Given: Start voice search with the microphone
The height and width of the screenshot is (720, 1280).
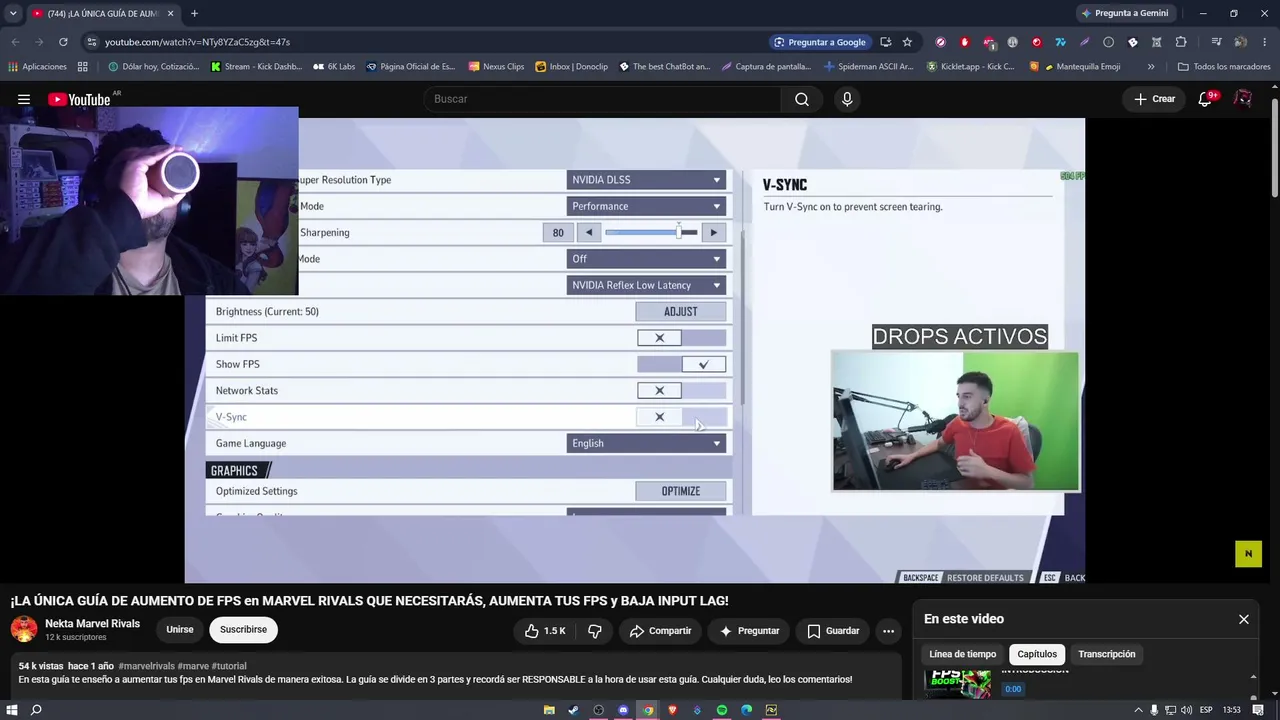Looking at the screenshot, I should [x=847, y=99].
